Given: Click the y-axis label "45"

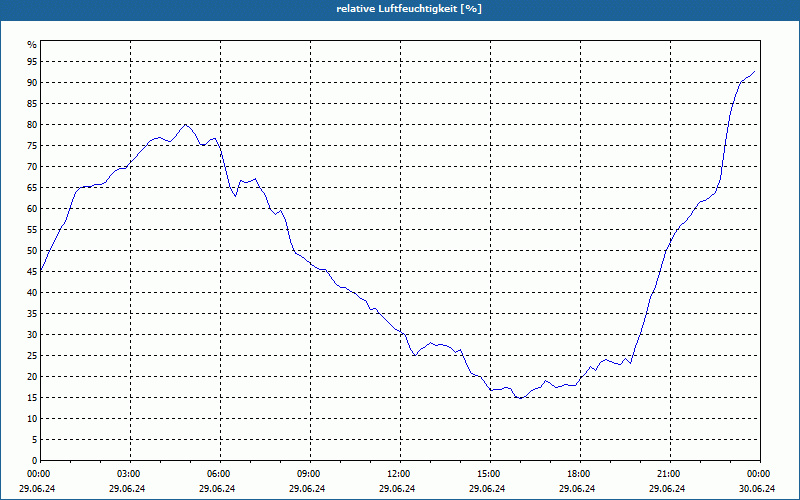Looking at the screenshot, I should [x=32, y=271].
